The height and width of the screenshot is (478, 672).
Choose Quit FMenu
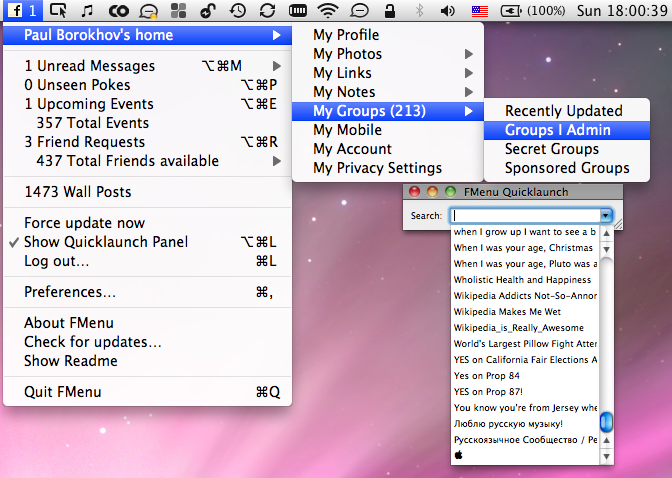147,392
